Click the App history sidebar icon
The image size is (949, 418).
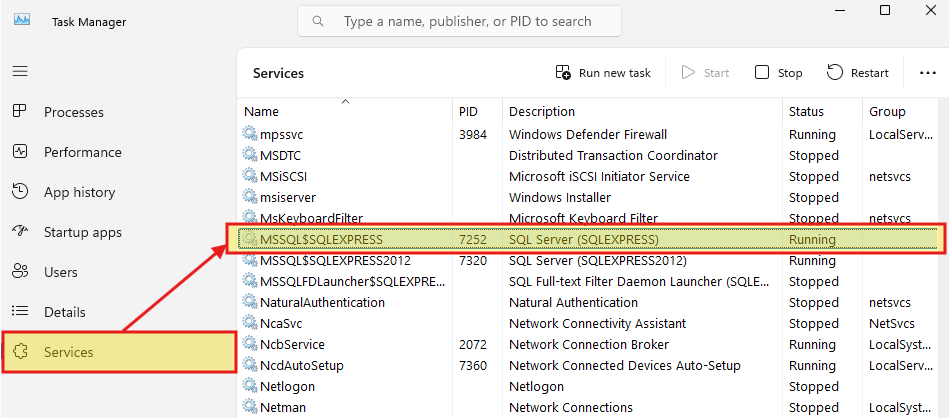(x=20, y=192)
